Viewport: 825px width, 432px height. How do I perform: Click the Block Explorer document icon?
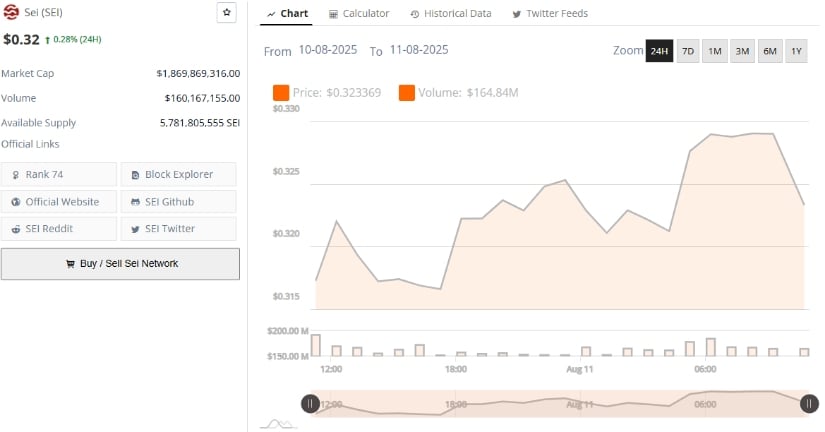[x=135, y=175]
